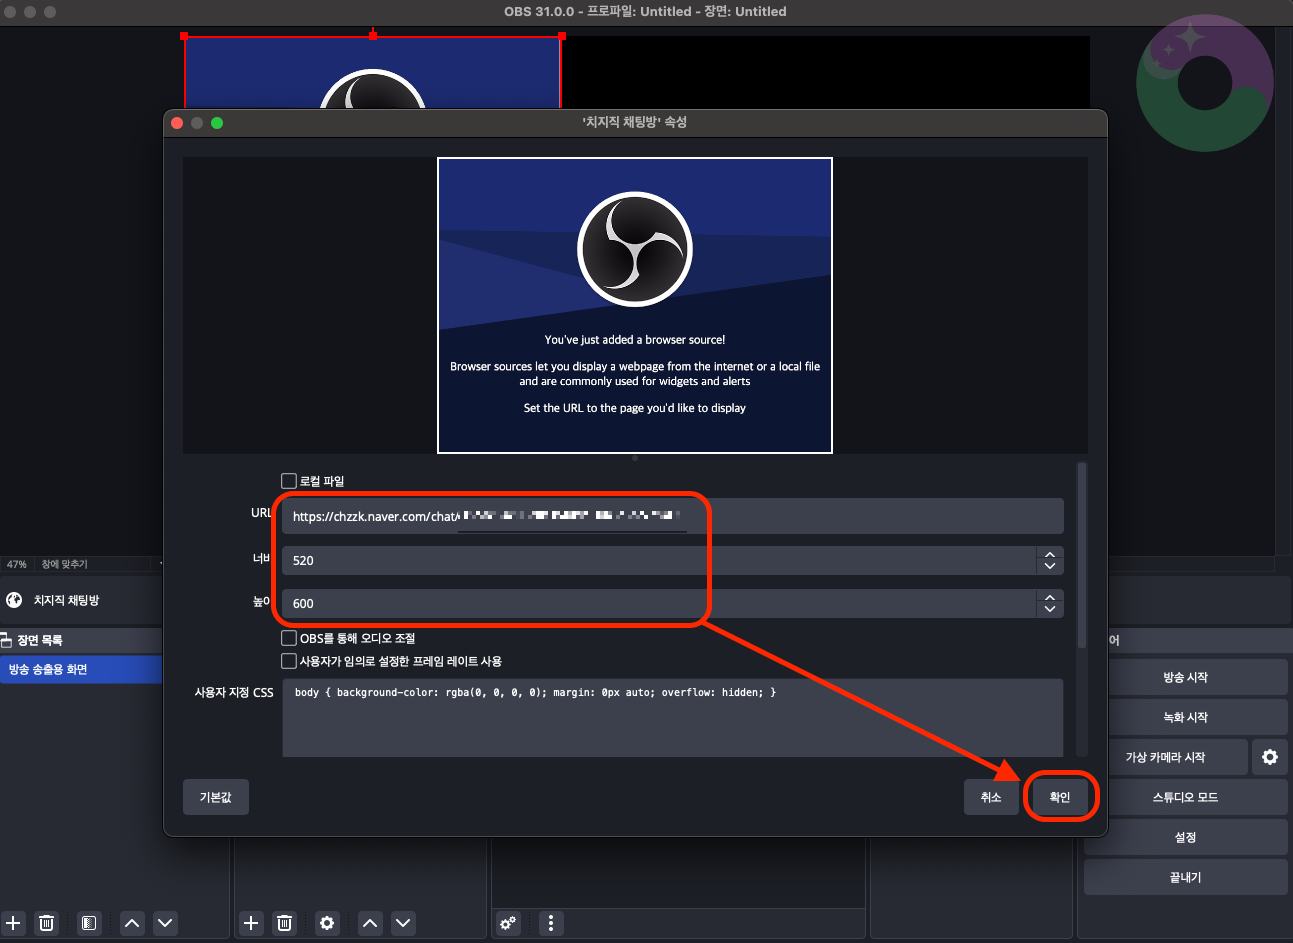Move source down with sources down-arrow icon
Screen dimensions: 1293x943
403,923
